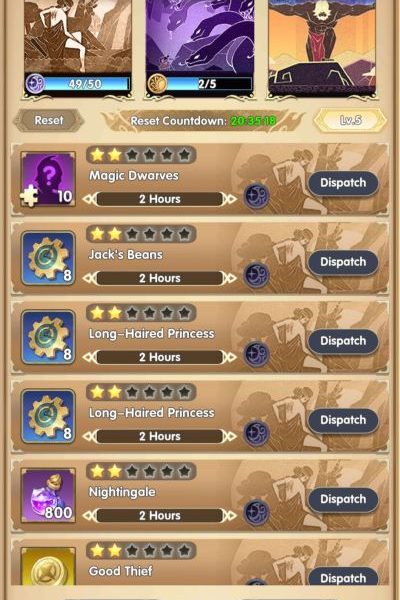Tap the moon emblem on Jack's Beans quest
The height and width of the screenshot is (600, 400).
(256, 275)
